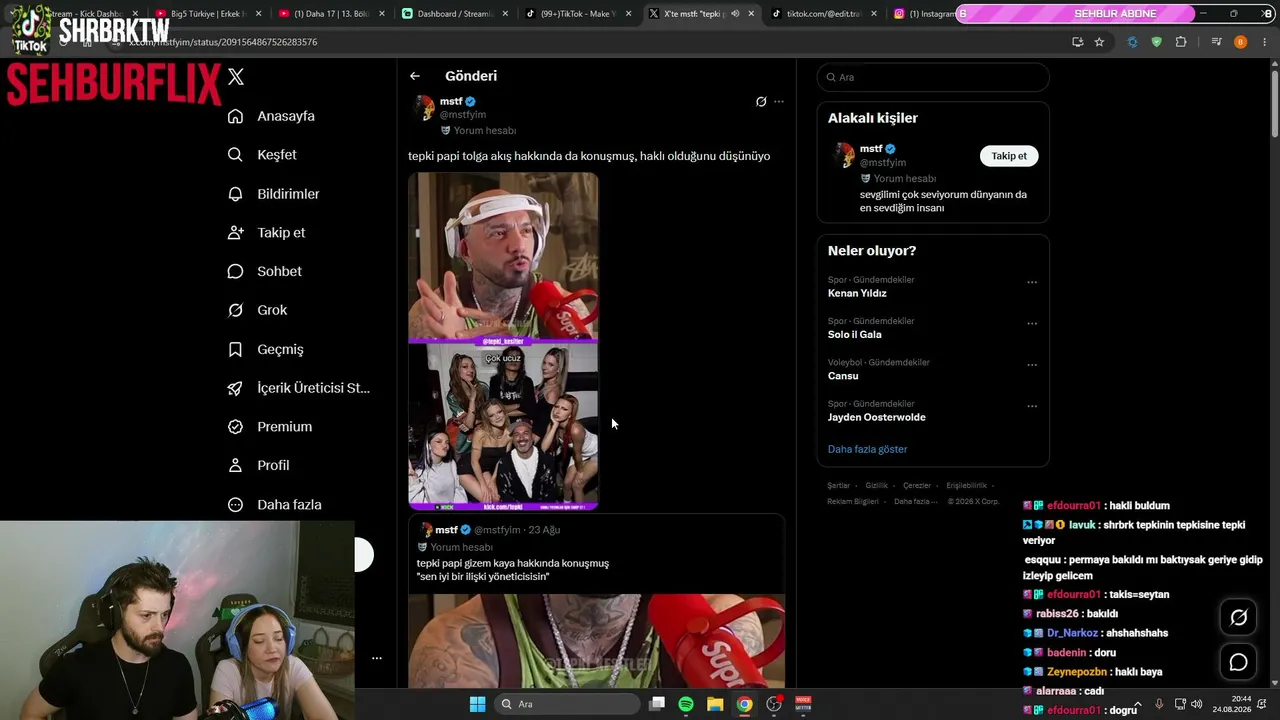Switch to the (99+) TikTok Make Your Day tab
Screen dimensions: 1280x720
tap(579, 14)
